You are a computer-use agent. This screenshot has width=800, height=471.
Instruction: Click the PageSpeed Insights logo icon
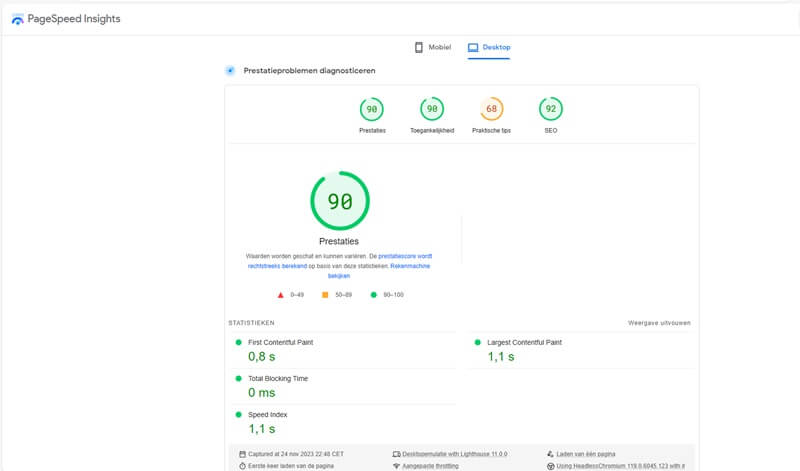[17, 19]
